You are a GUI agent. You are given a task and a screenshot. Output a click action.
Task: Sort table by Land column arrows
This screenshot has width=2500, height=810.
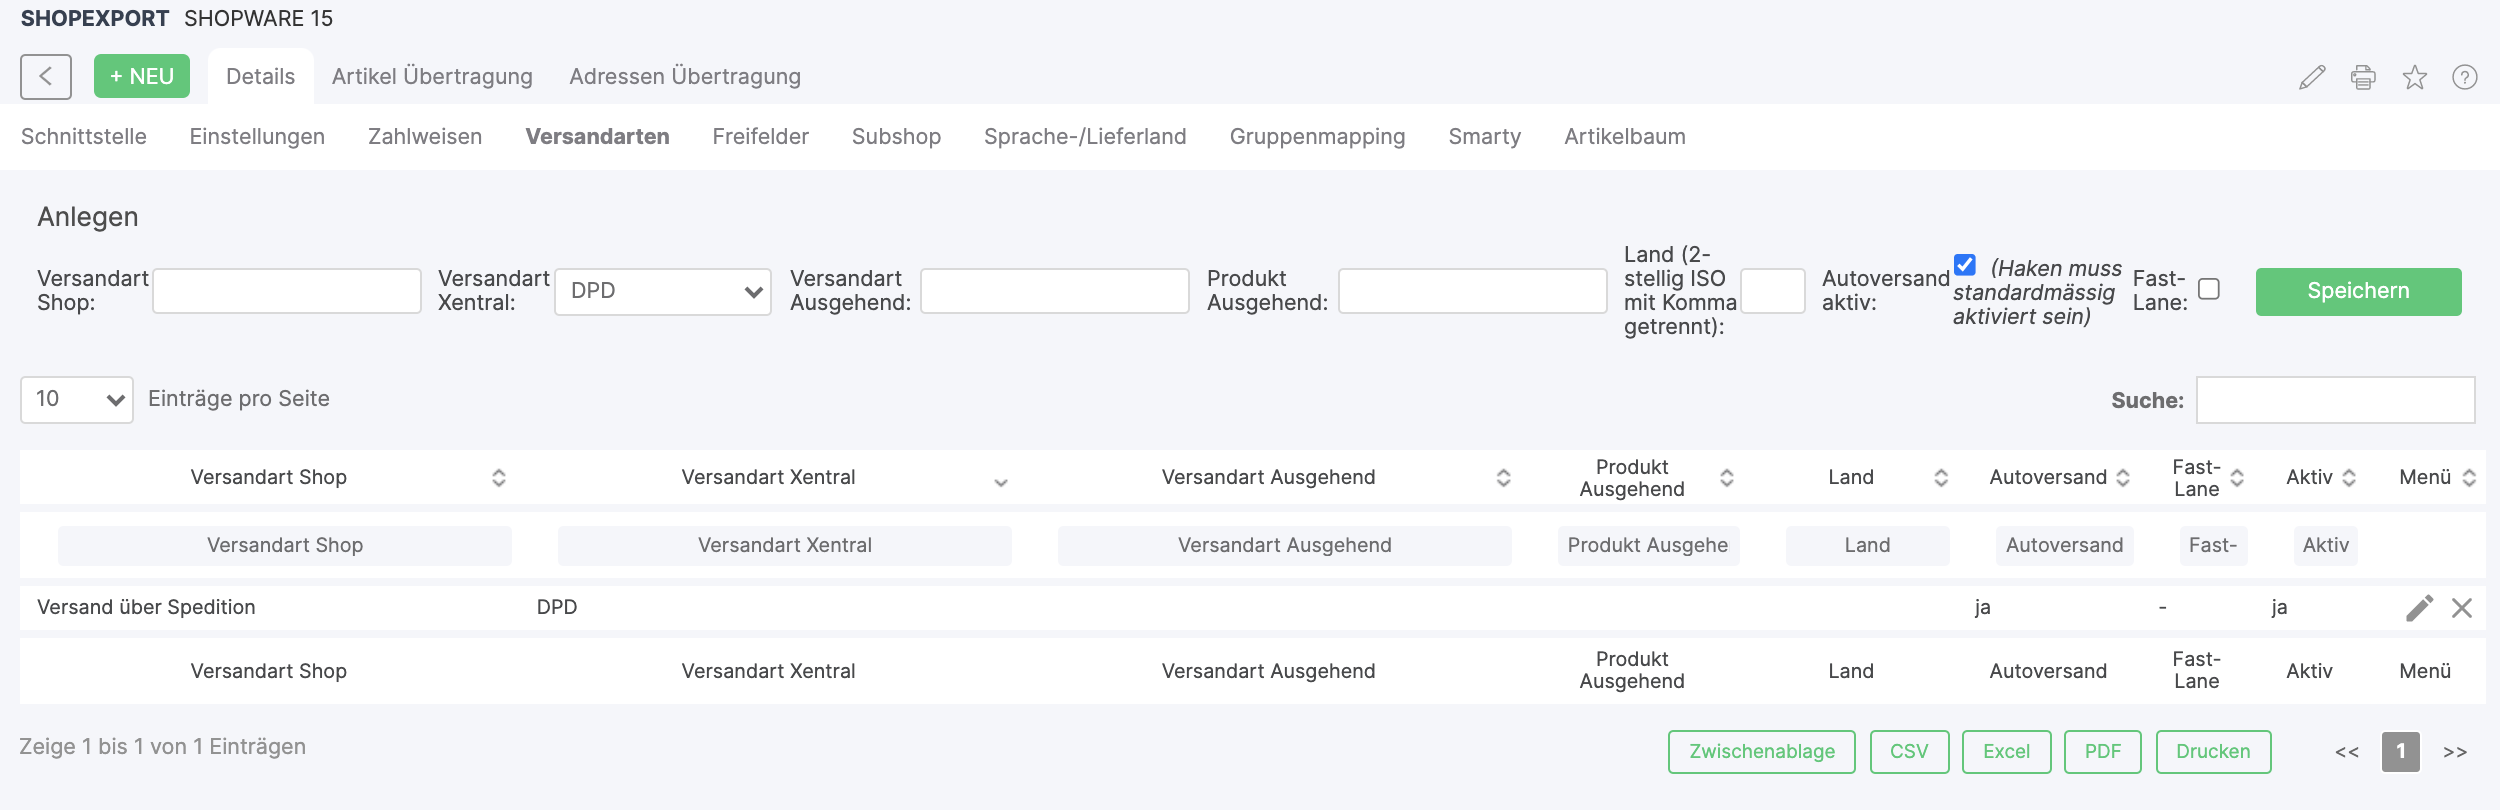pos(1940,478)
